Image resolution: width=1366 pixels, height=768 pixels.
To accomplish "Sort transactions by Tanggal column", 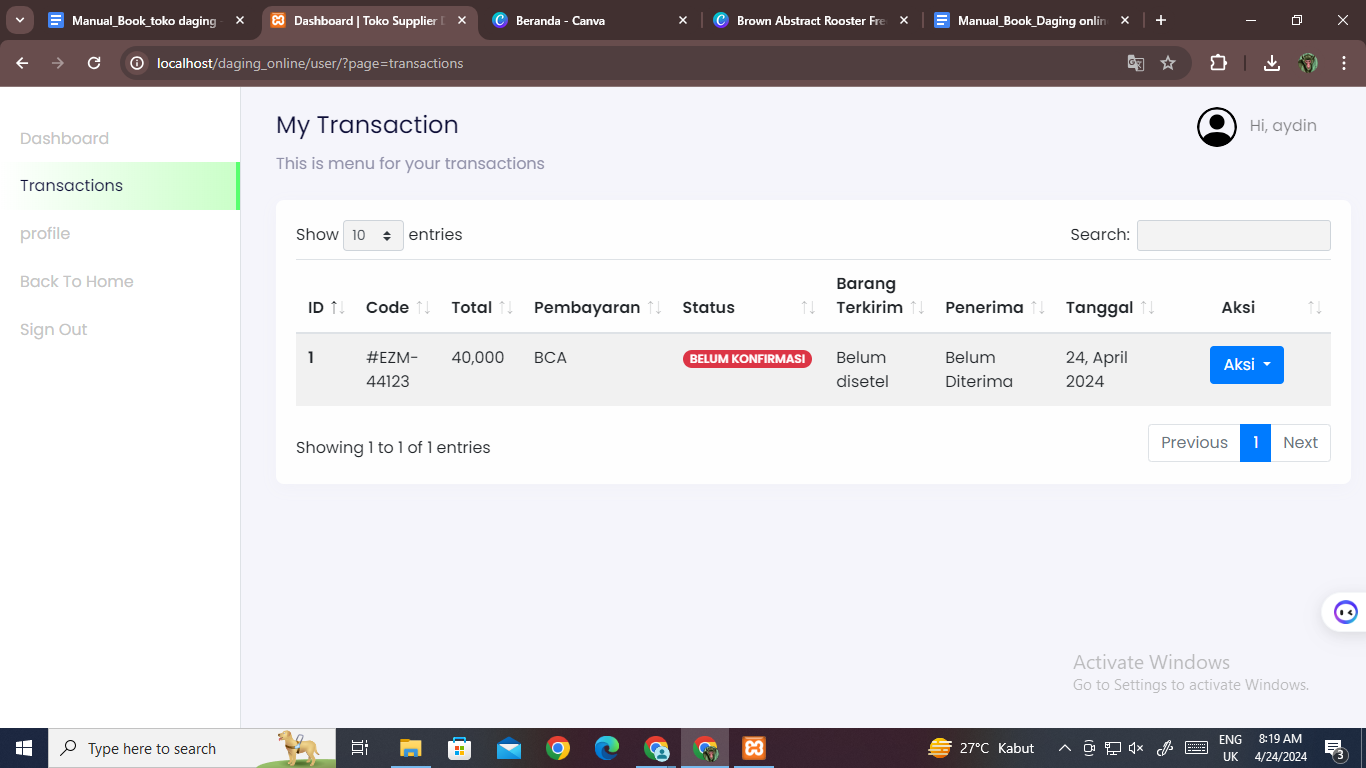I will click(1110, 307).
